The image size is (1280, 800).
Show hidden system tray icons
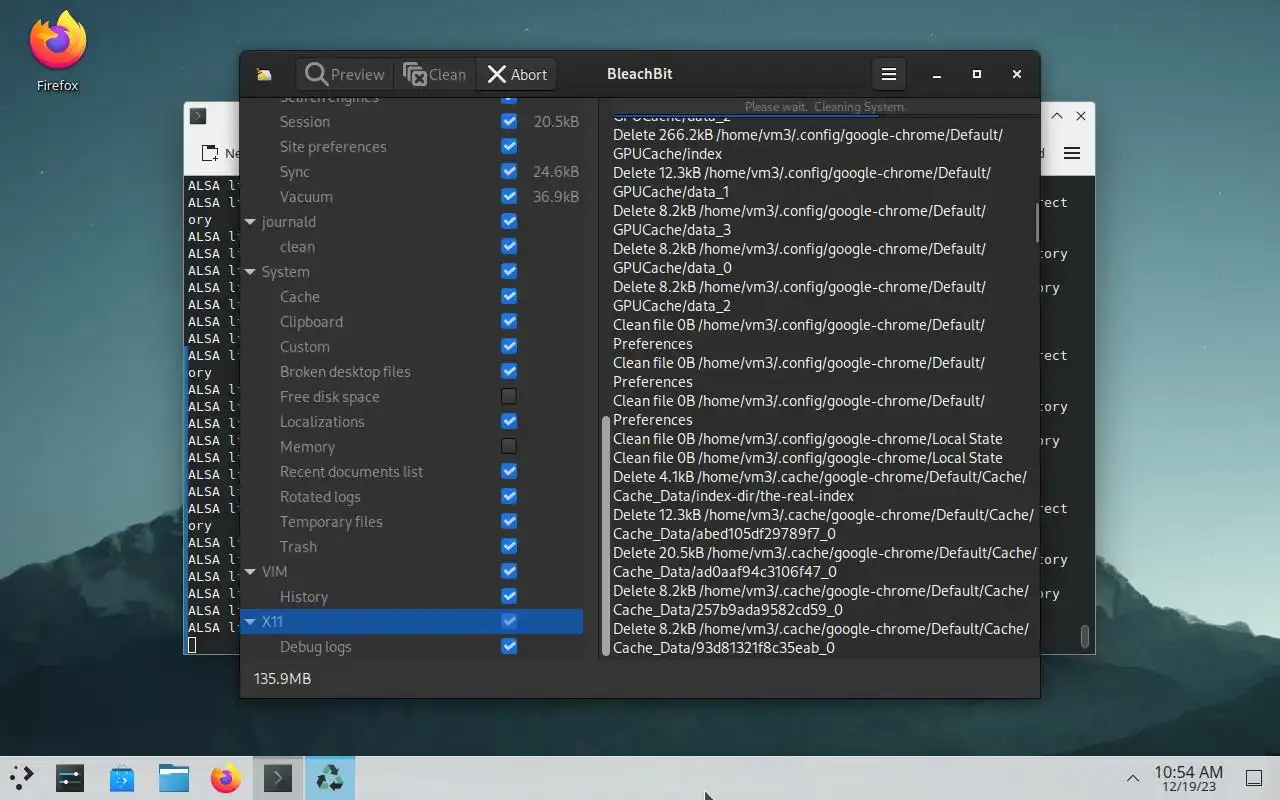1133,778
